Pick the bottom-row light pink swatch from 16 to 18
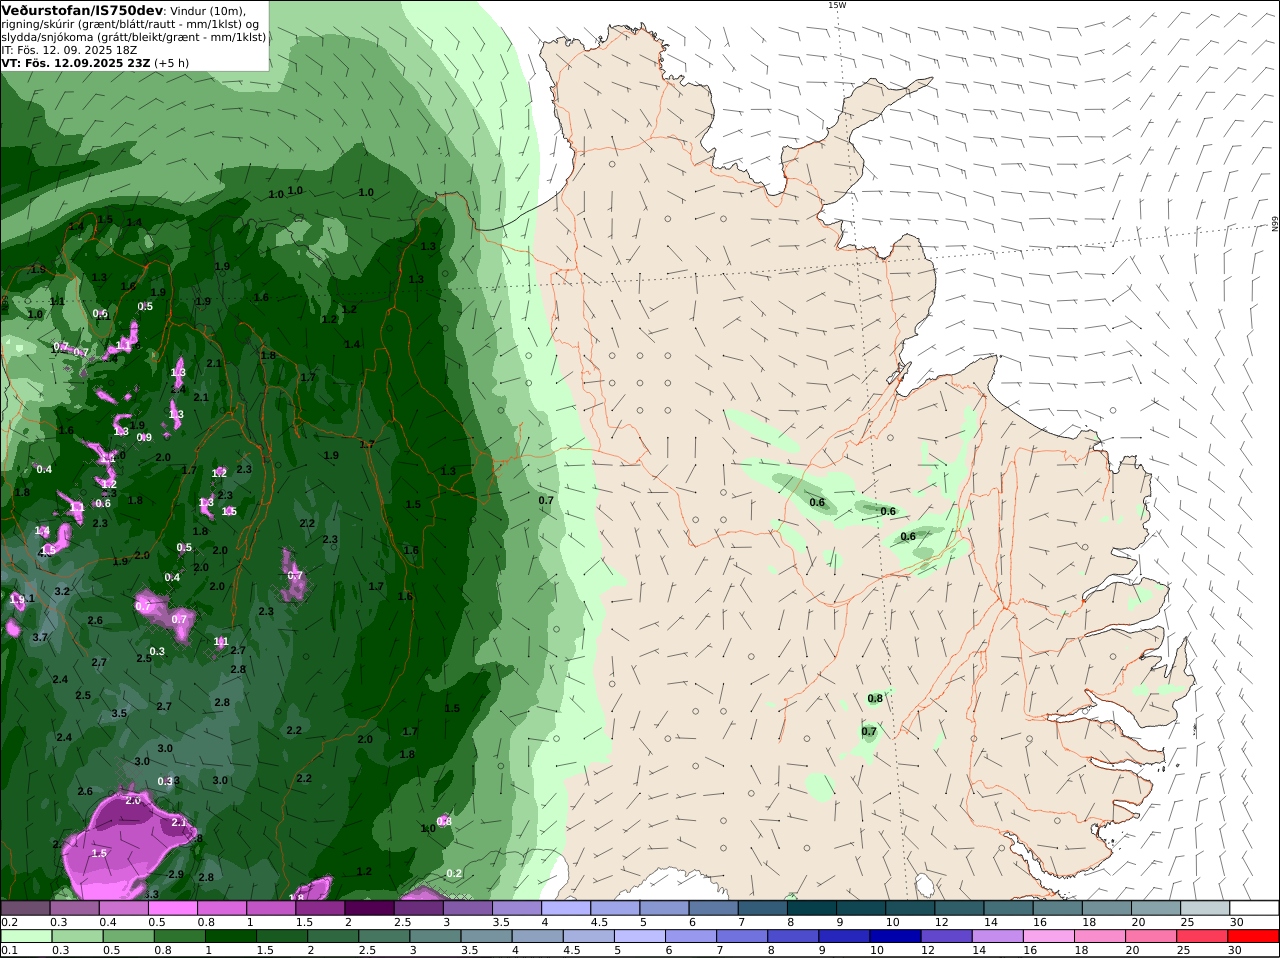This screenshot has width=1280, height=958. pos(1049,936)
